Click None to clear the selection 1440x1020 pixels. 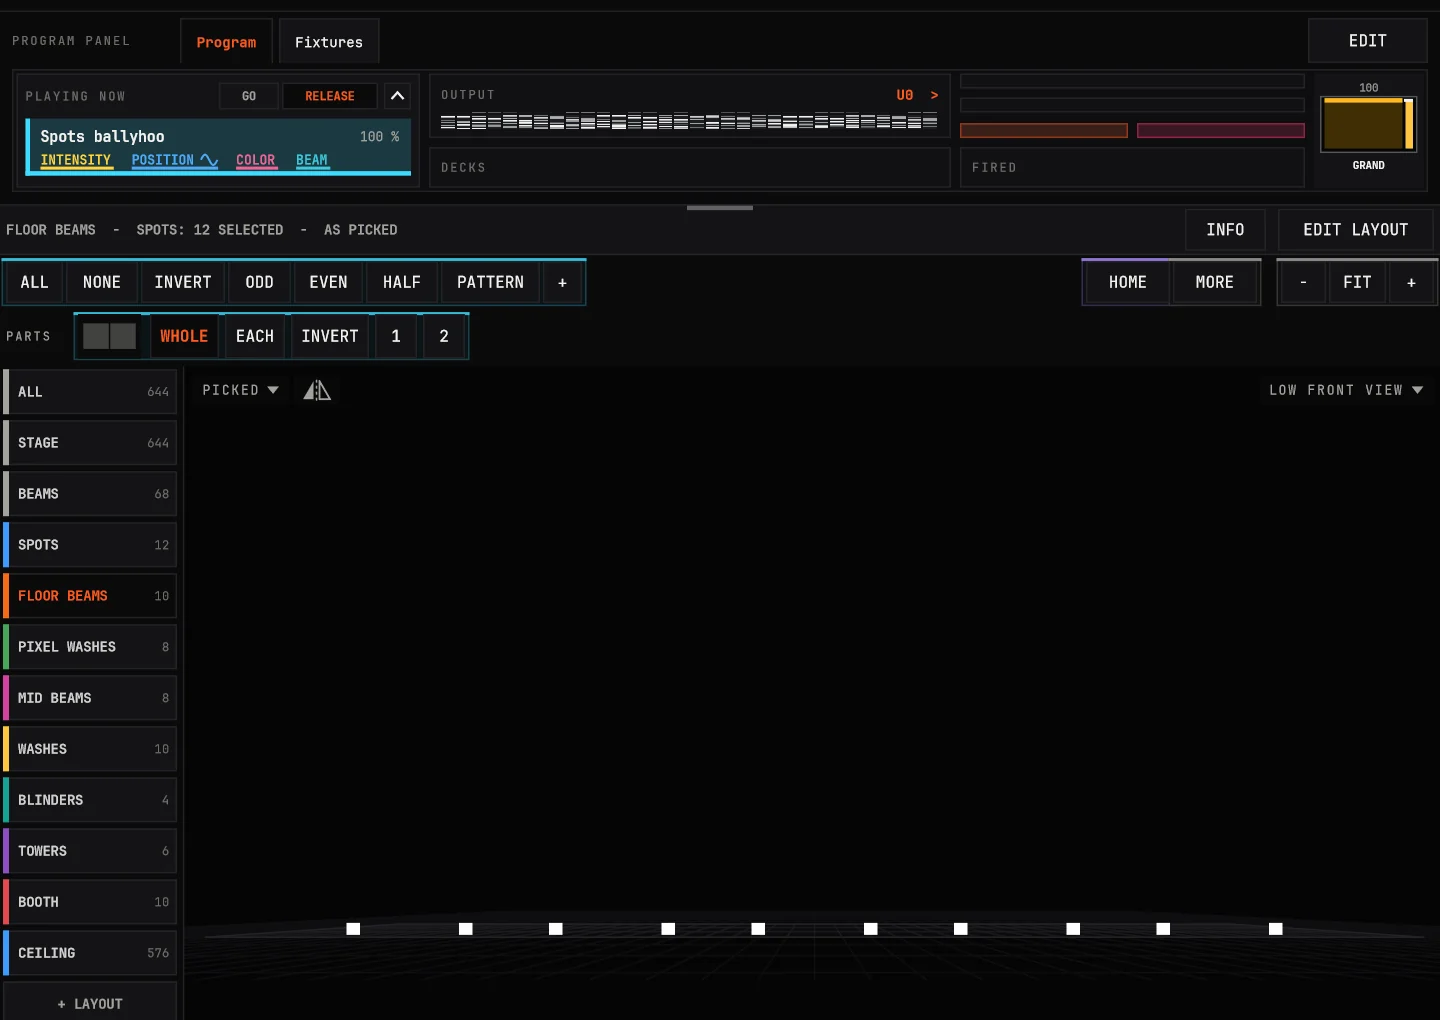tap(102, 282)
